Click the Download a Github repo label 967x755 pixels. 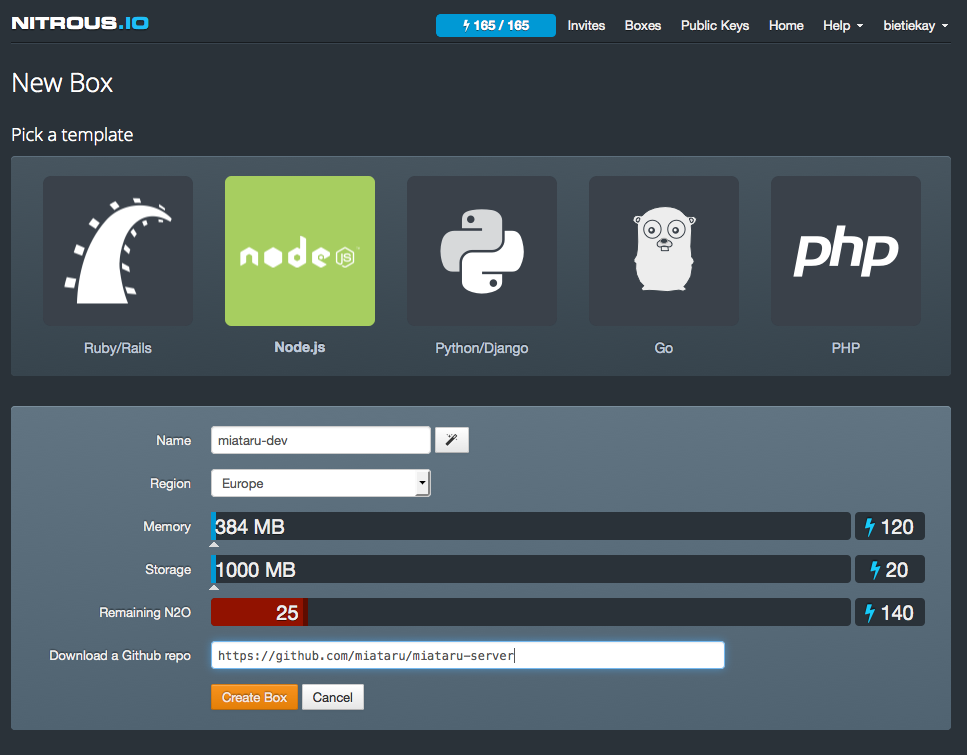[120, 655]
